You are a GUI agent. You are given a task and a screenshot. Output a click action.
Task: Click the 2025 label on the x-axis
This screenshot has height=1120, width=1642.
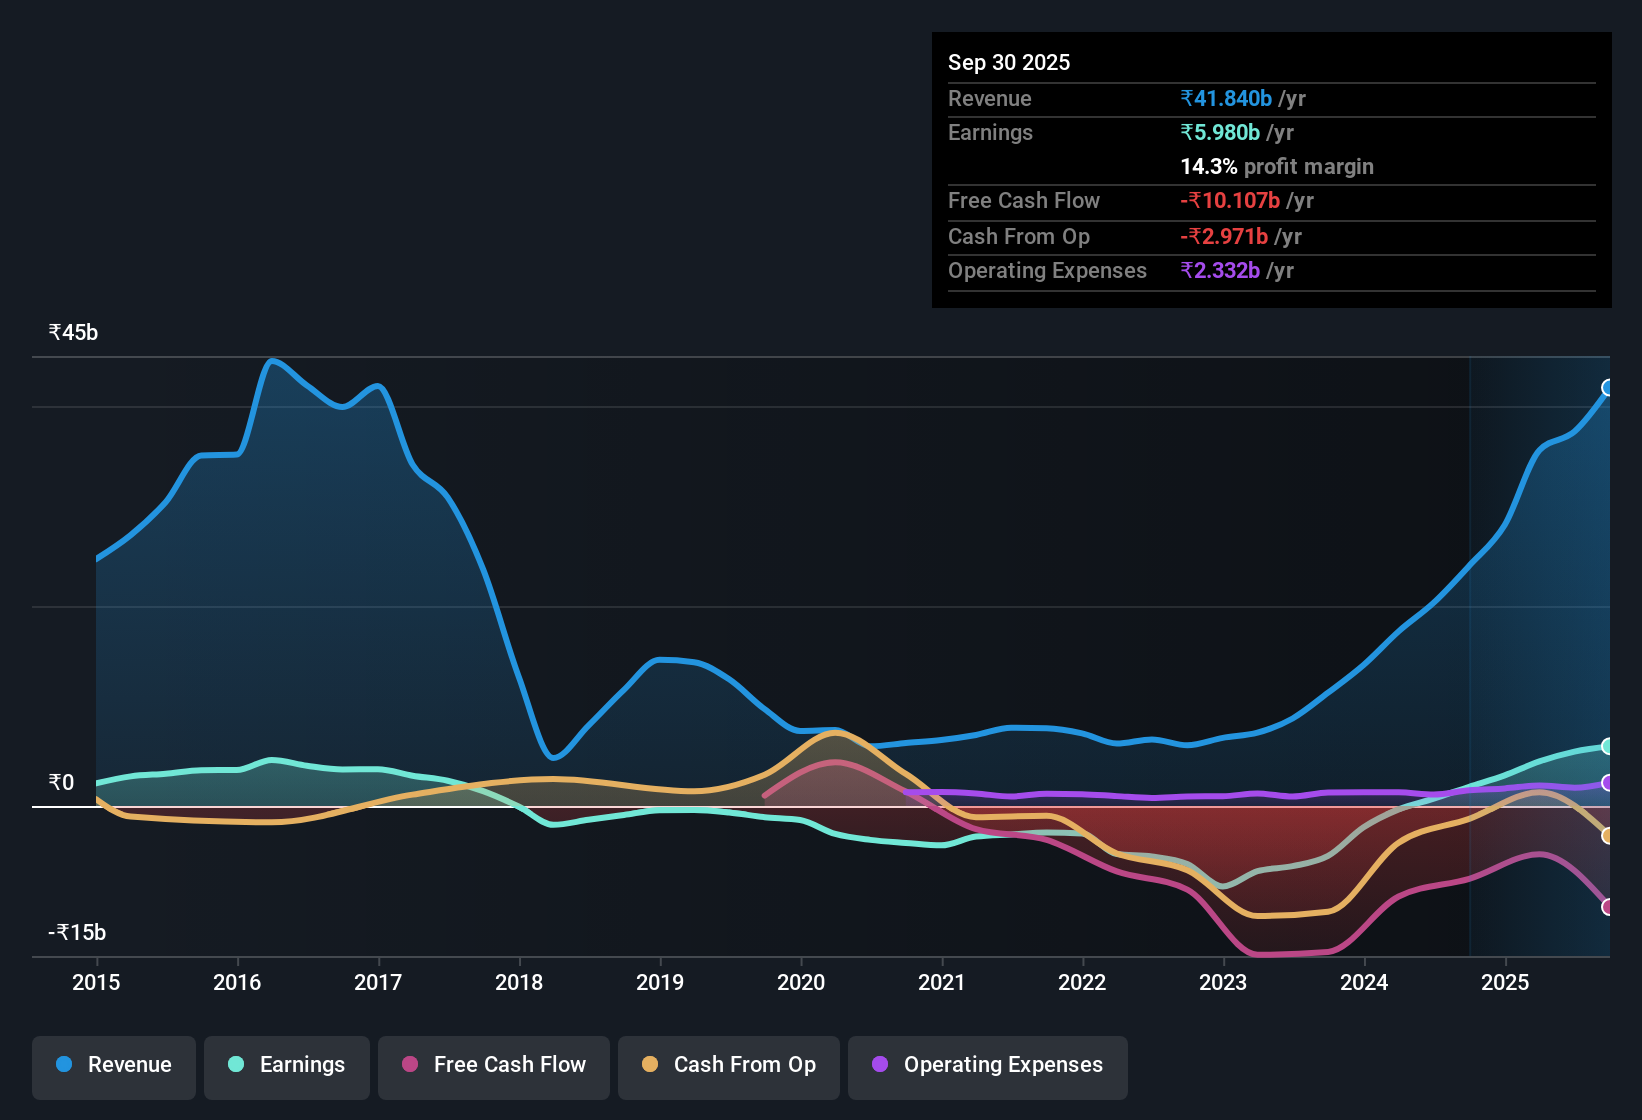point(1507,983)
